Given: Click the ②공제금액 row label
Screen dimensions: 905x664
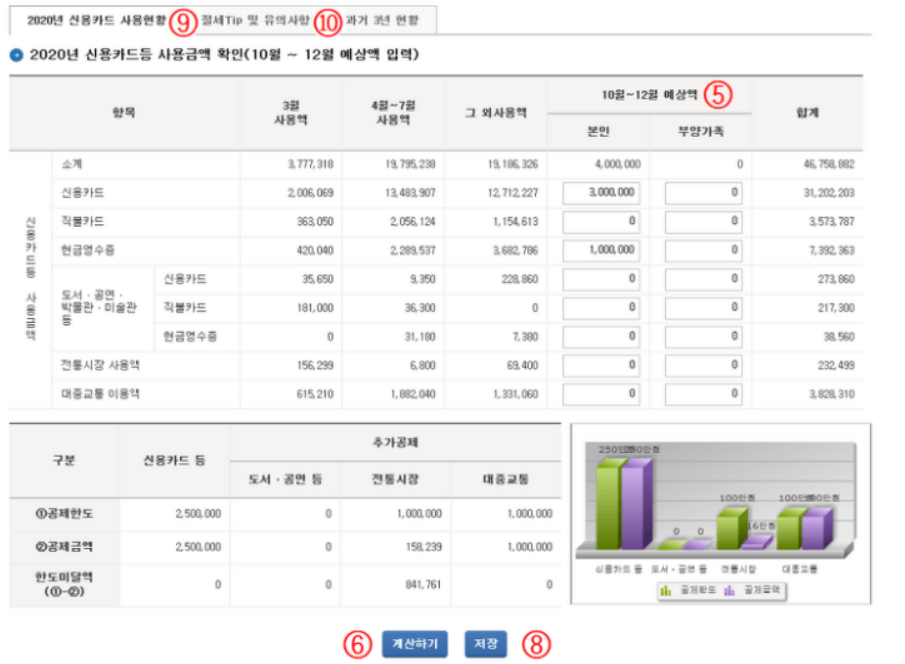Looking at the screenshot, I should (64, 547).
